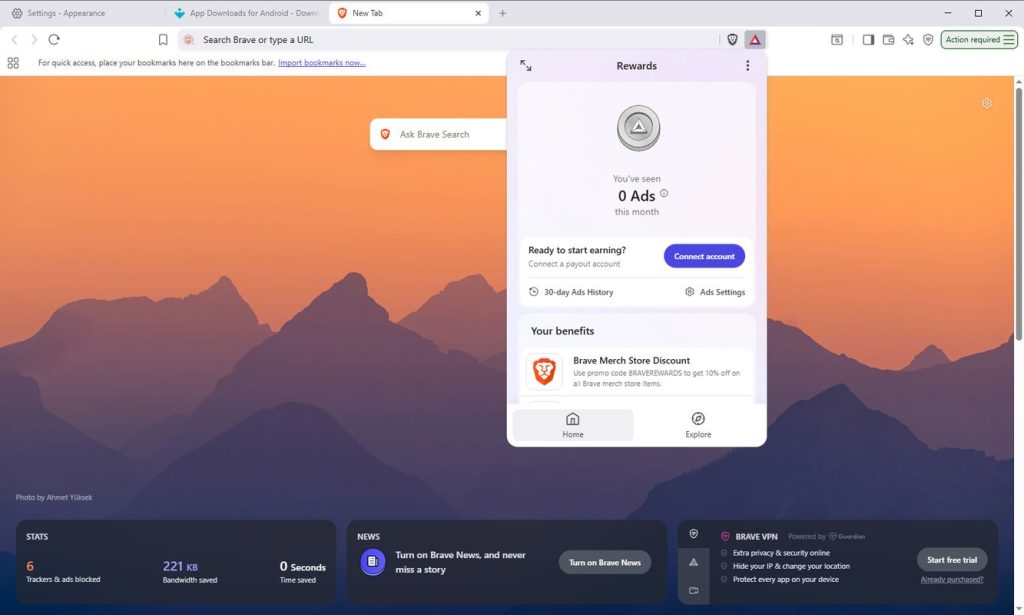Close the New Tab tab
The width and height of the screenshot is (1024, 615).
(x=477, y=13)
